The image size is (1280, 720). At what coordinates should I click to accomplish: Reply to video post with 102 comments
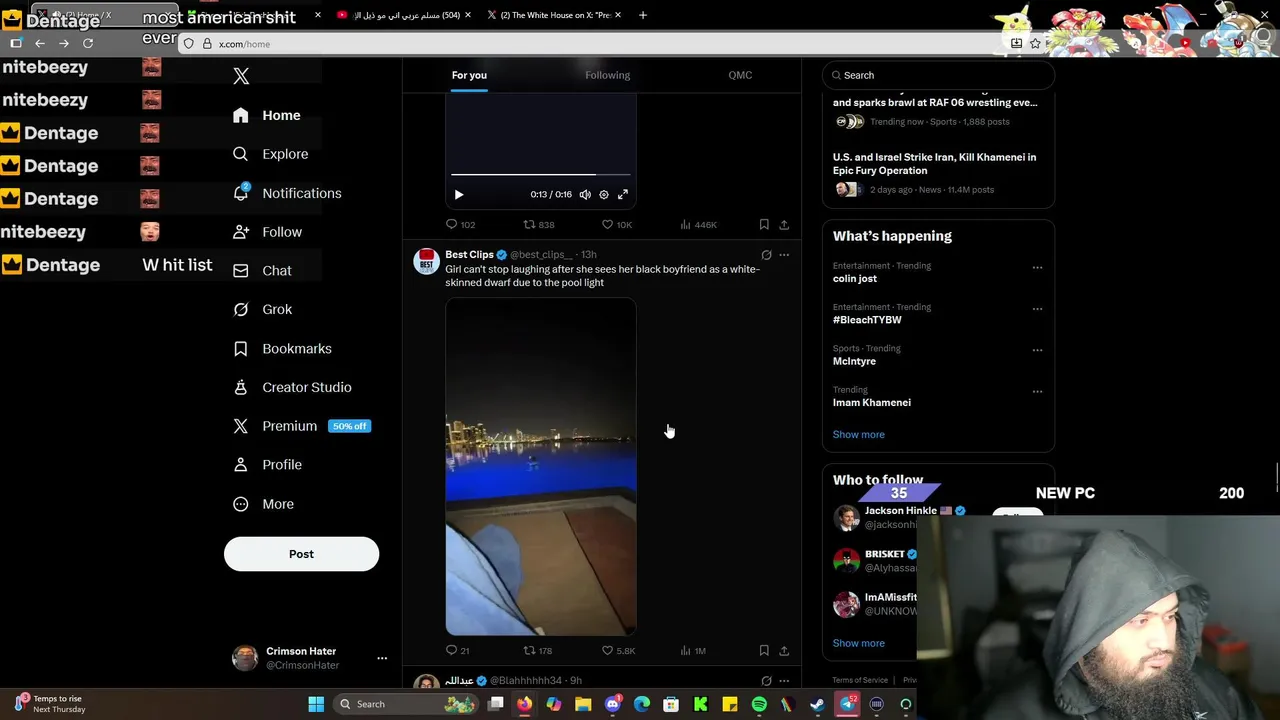460,225
